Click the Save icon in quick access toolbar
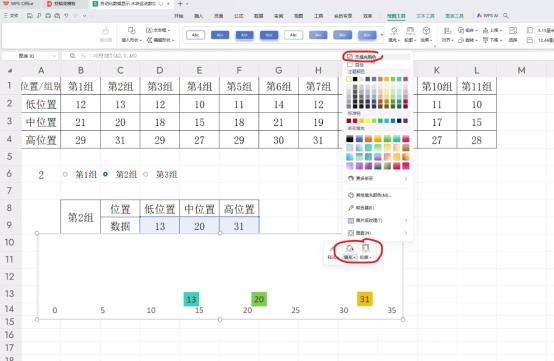 (x=30, y=16)
